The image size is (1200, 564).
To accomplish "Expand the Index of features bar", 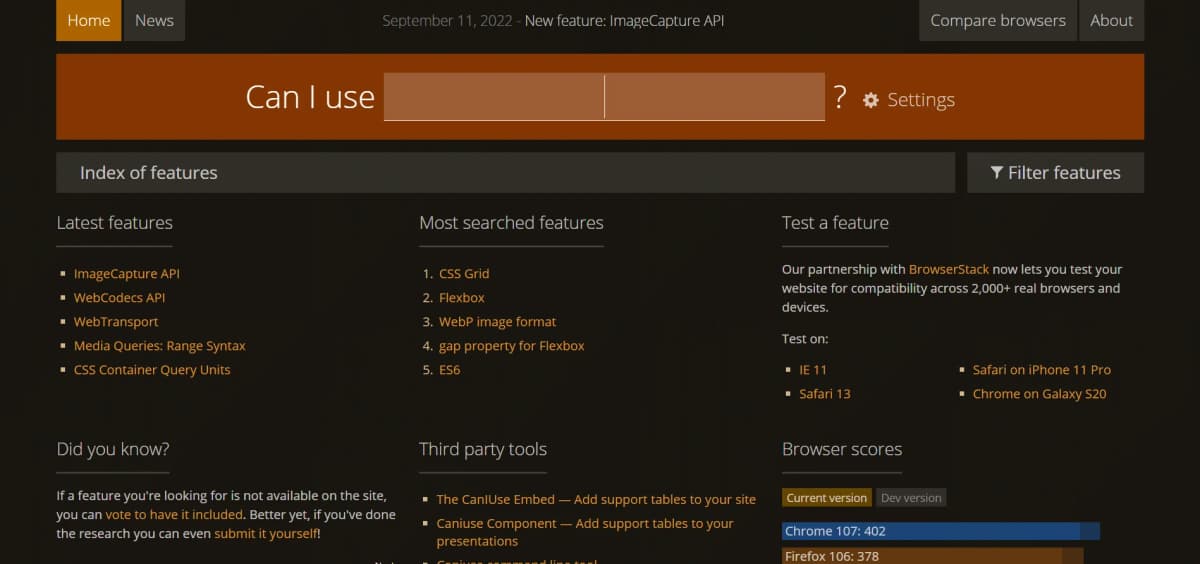I will point(505,173).
